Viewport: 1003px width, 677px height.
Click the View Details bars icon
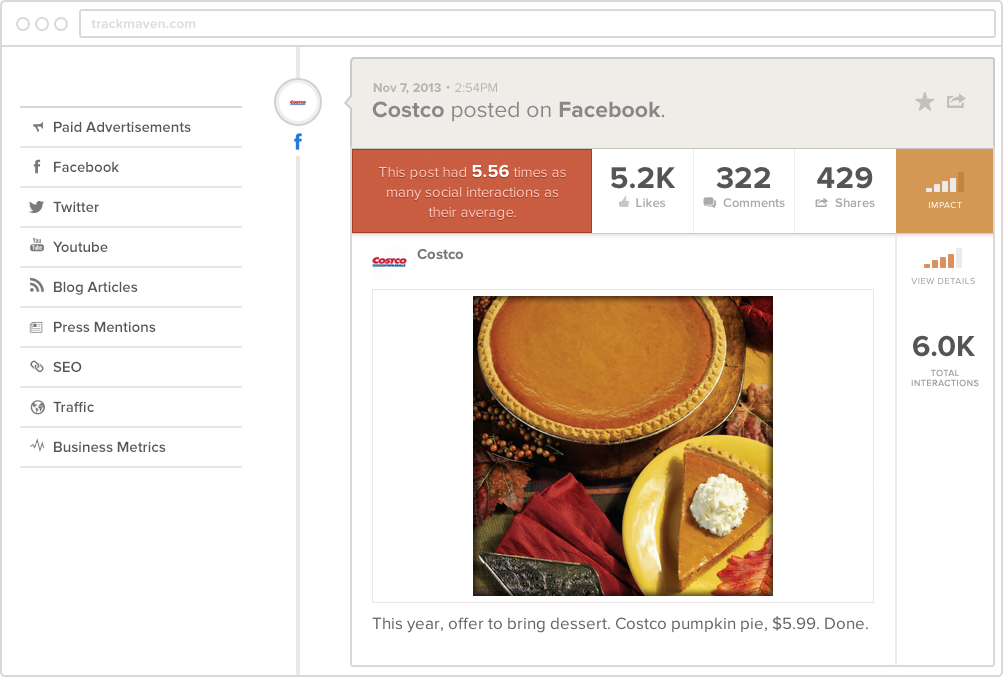(x=943, y=259)
